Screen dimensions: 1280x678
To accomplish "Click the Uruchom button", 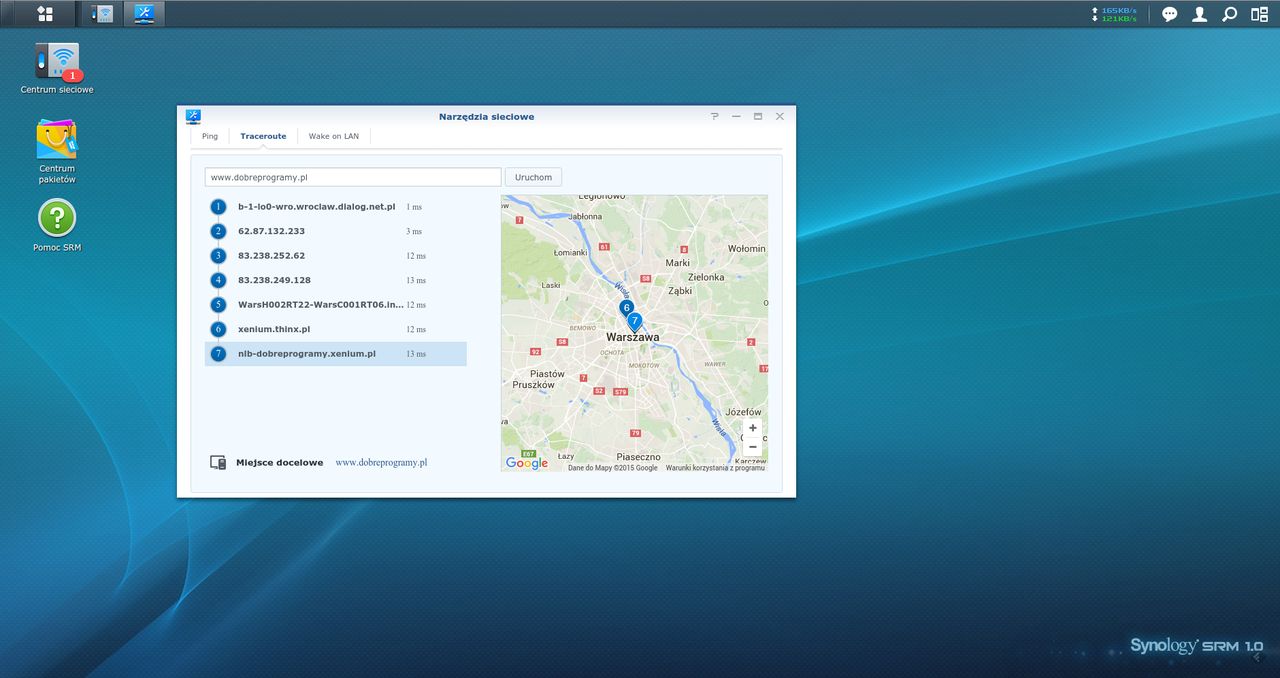I will [533, 177].
